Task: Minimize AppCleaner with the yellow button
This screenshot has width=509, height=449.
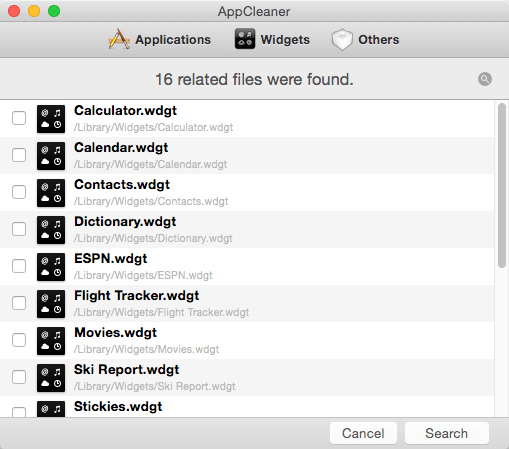Action: [34, 11]
